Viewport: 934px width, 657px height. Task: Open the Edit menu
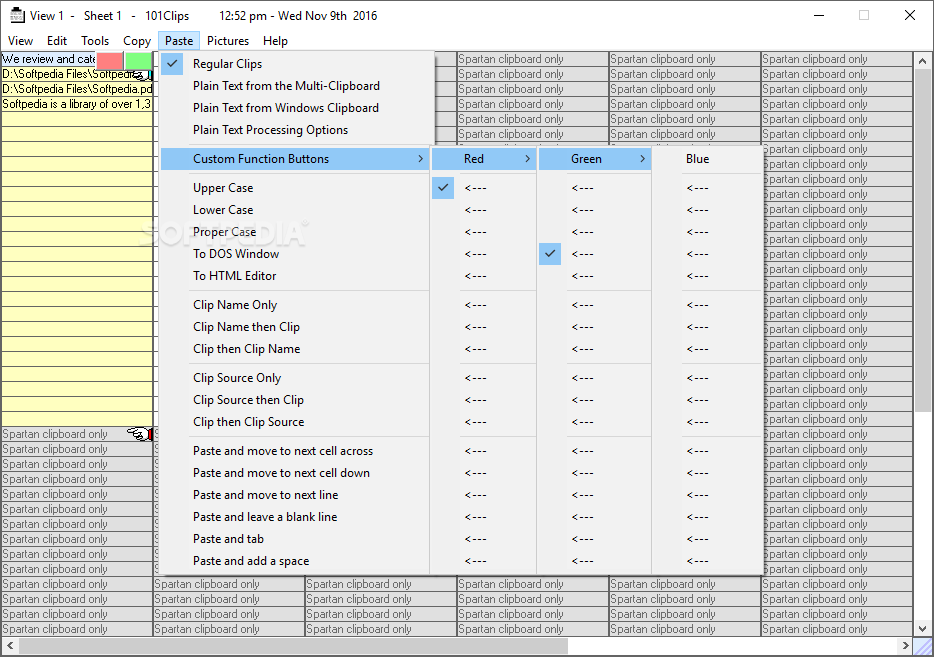(57, 41)
